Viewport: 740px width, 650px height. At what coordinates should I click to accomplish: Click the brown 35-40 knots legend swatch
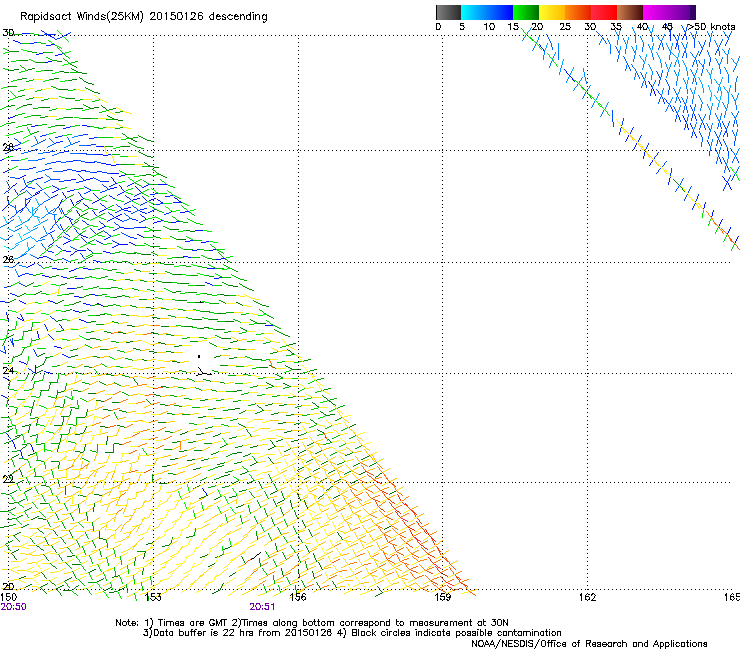[x=630, y=12]
